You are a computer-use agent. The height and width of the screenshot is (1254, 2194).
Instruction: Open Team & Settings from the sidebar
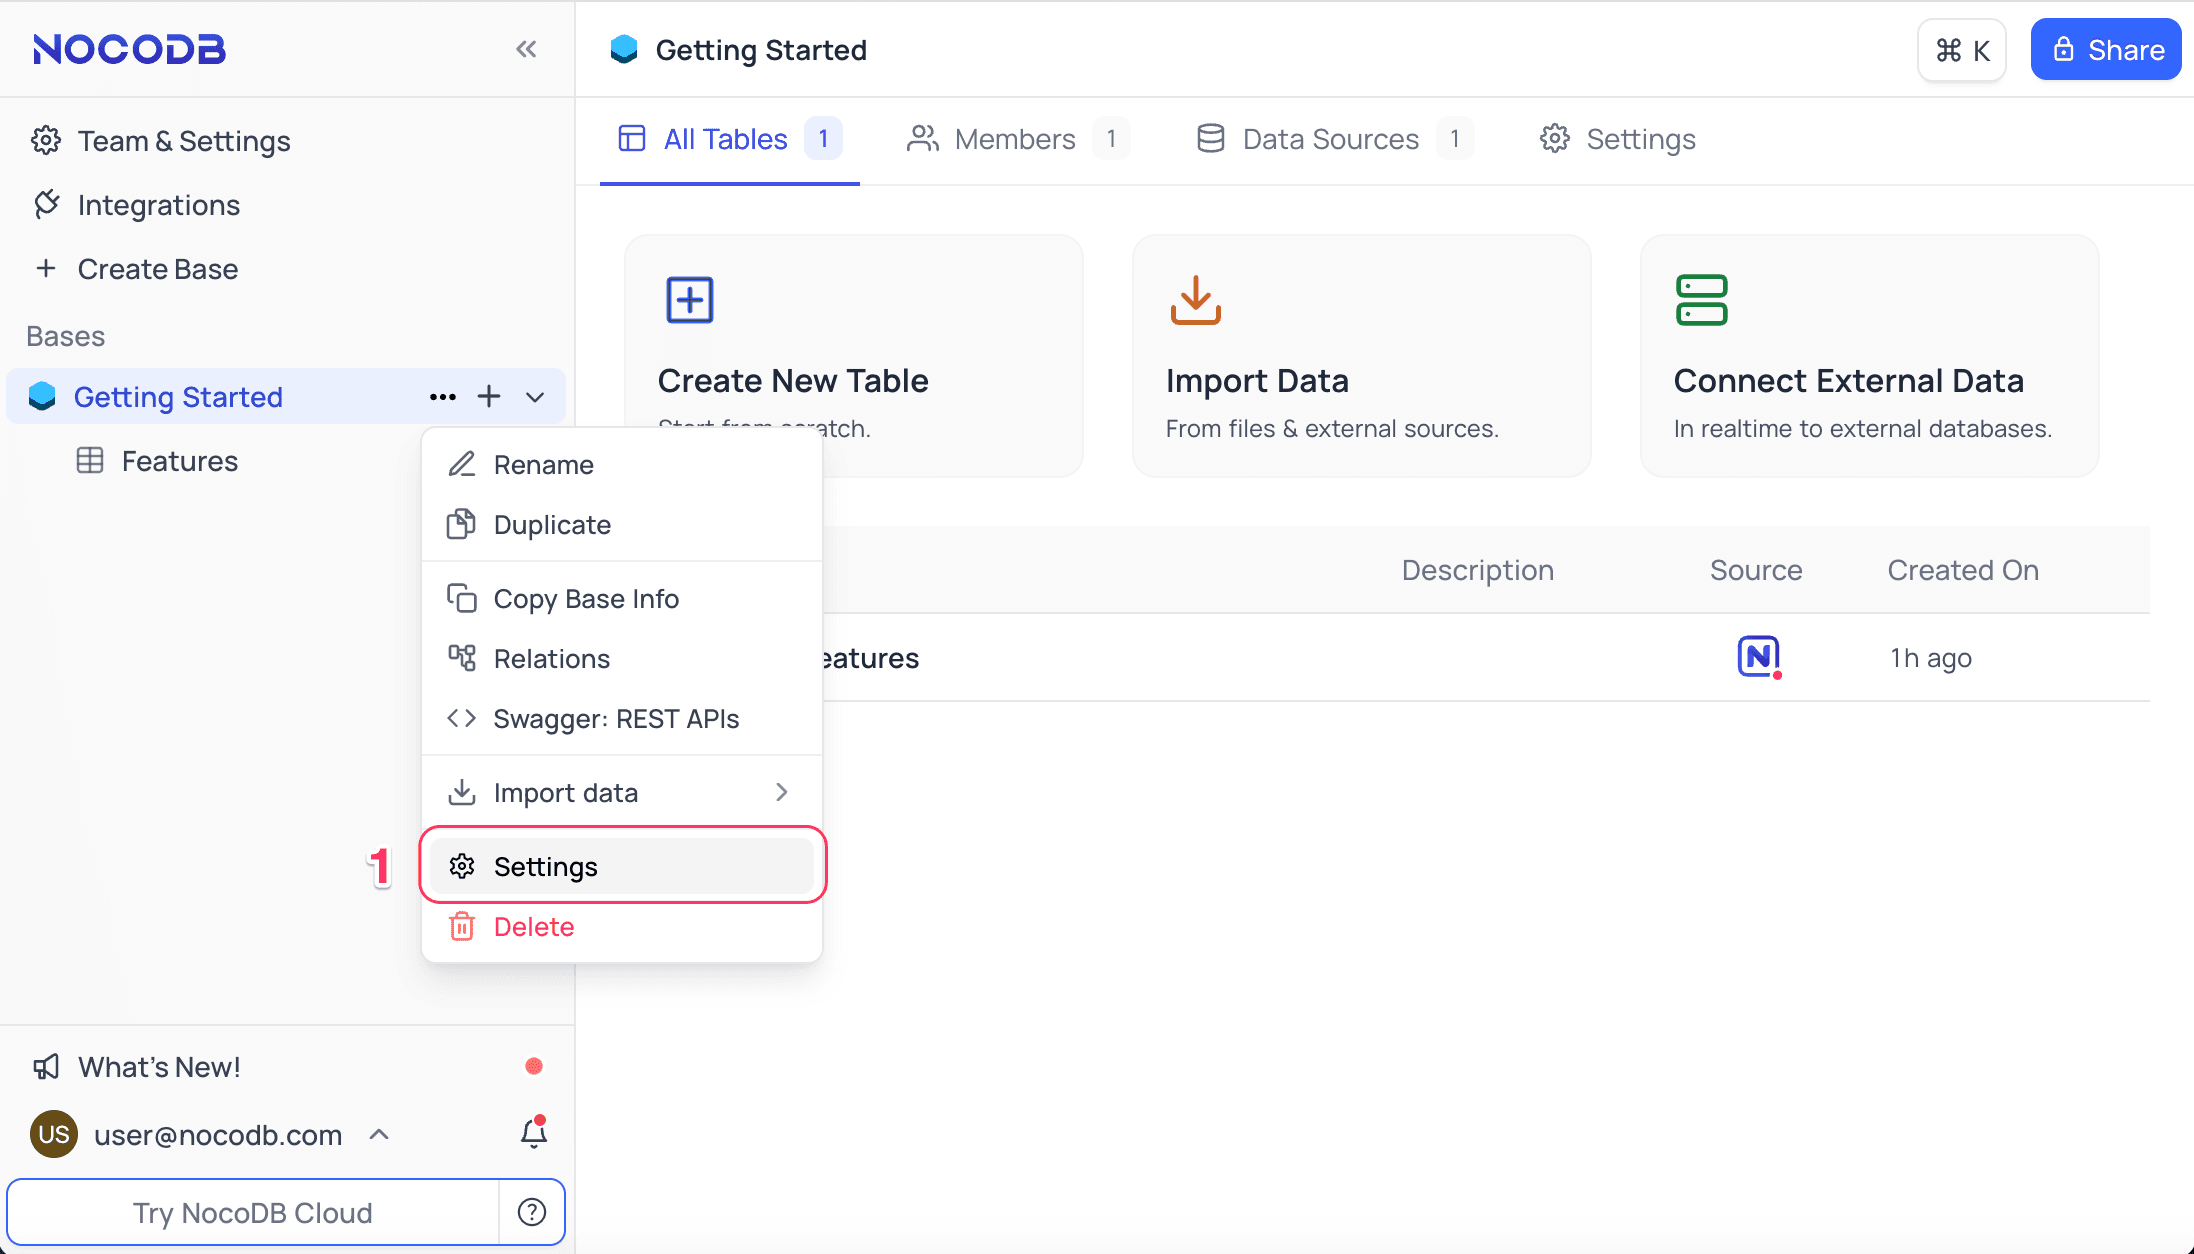pos(184,140)
